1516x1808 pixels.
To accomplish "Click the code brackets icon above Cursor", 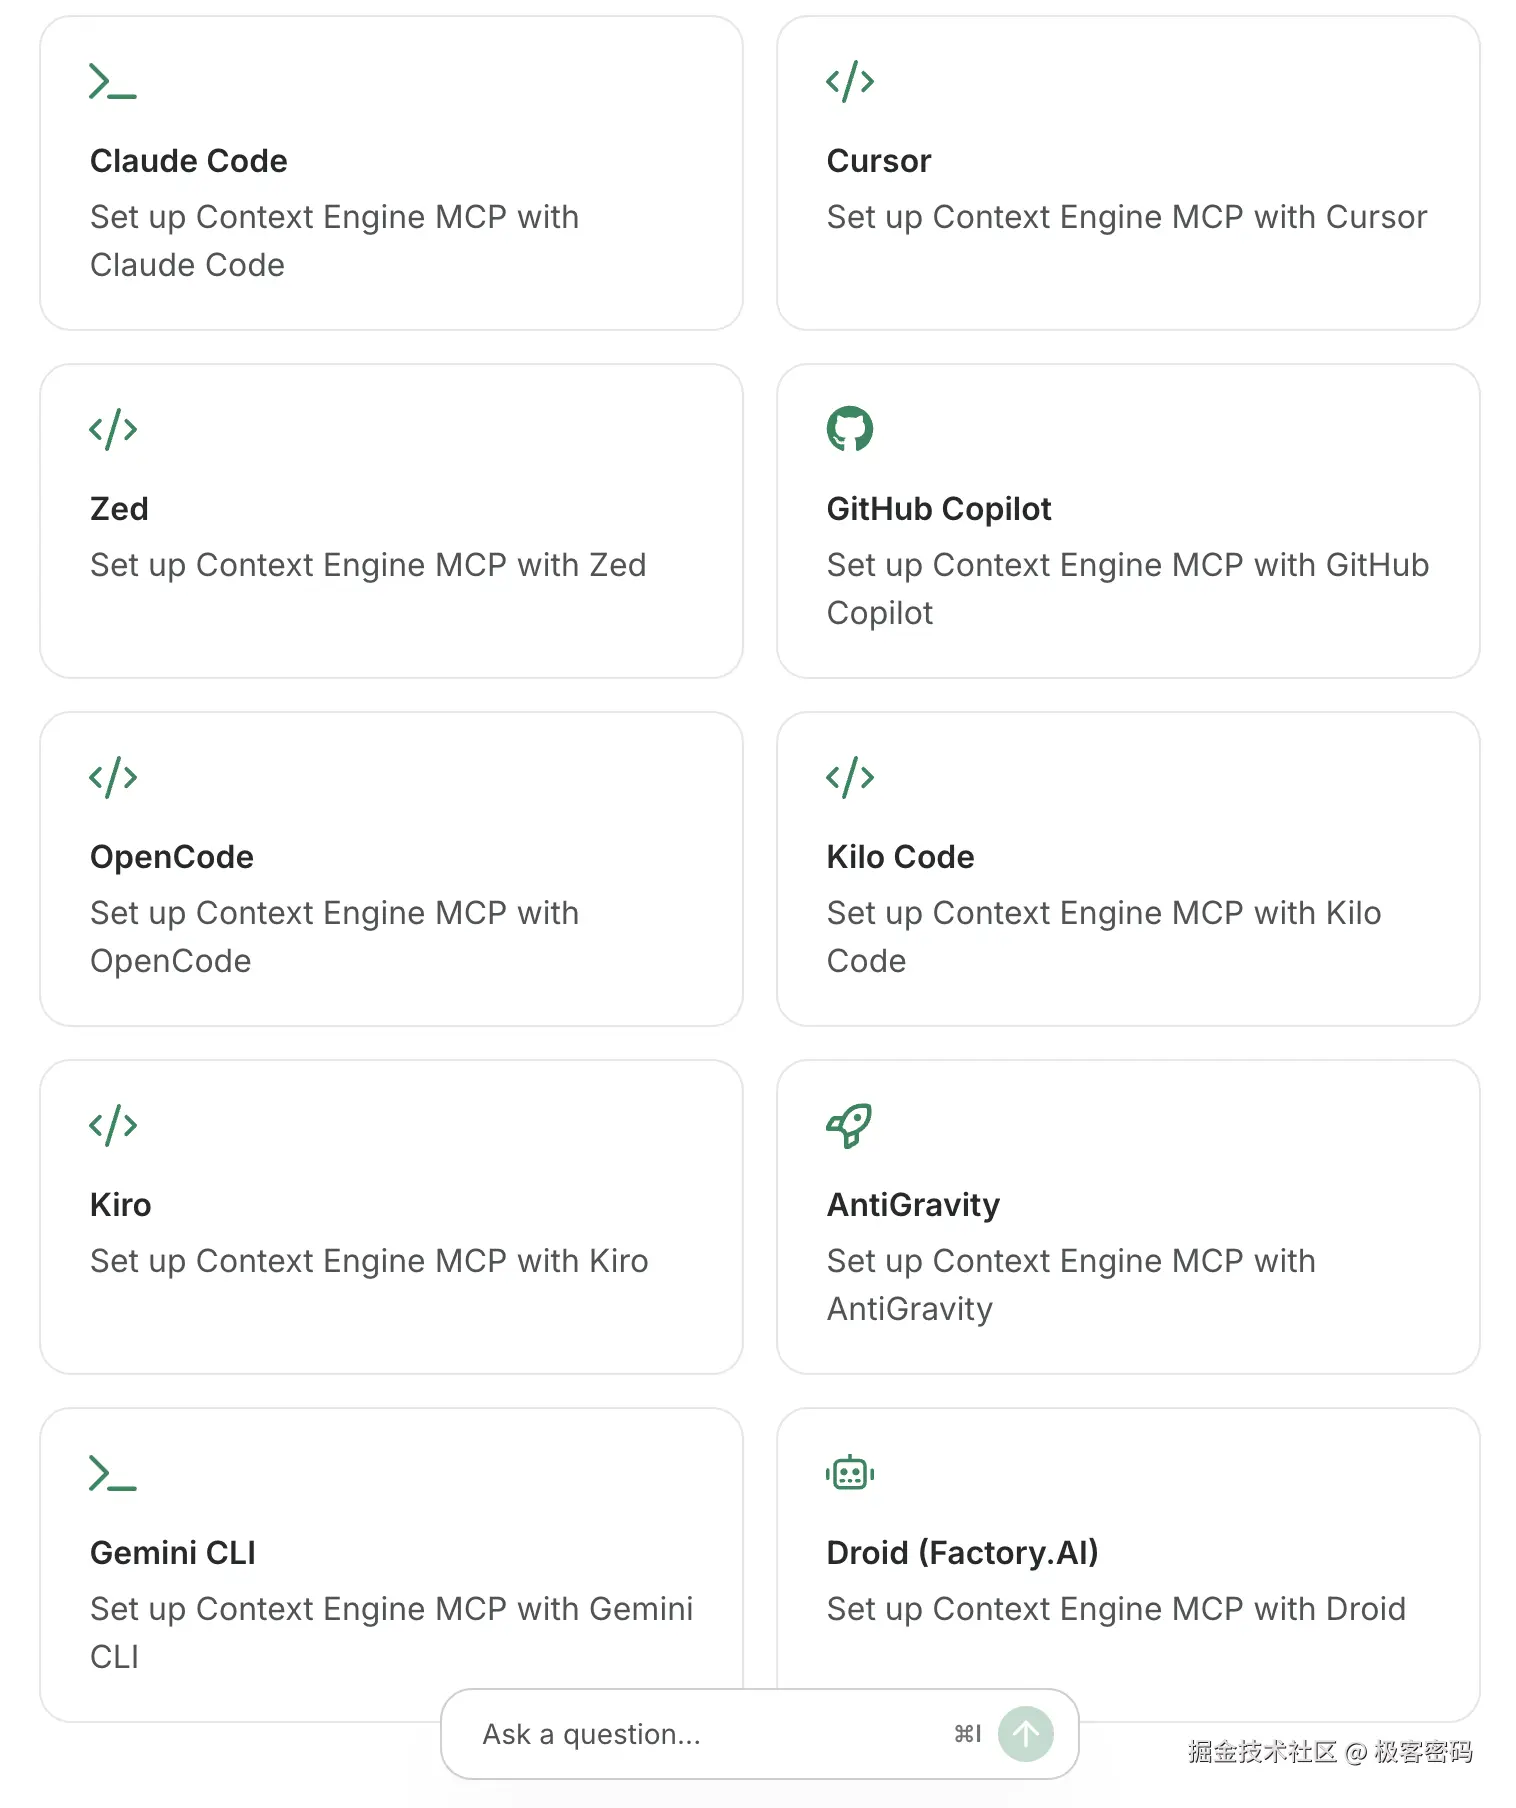I will 849,81.
